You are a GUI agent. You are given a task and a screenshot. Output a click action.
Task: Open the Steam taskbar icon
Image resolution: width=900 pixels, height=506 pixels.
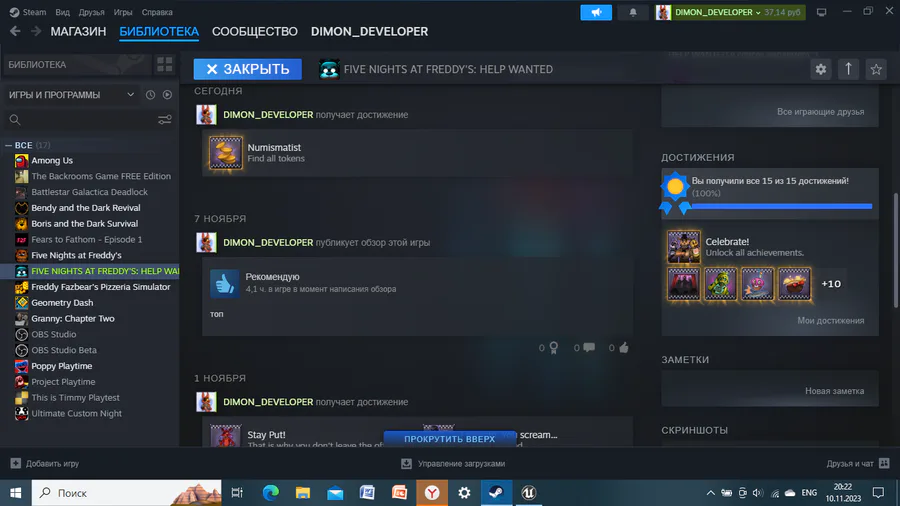click(x=496, y=493)
